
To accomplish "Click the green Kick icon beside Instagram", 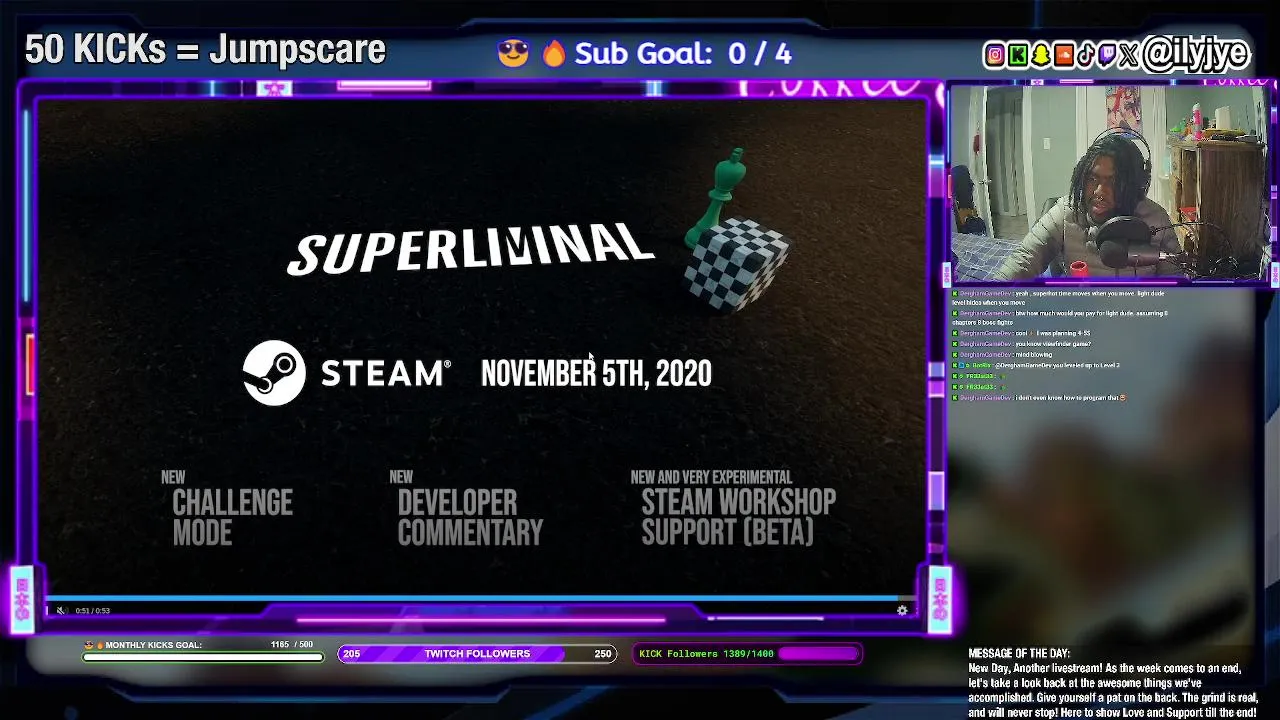I will 1017,56.
